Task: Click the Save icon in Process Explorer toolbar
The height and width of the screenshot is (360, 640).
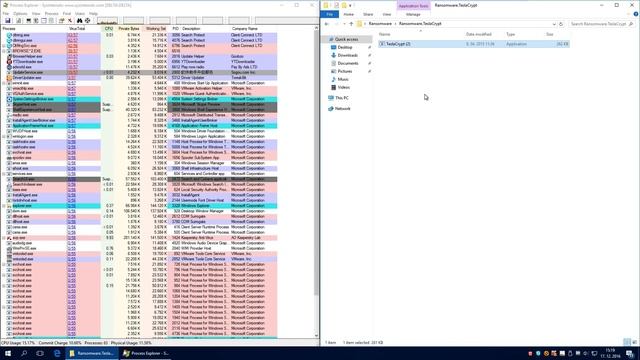Action: [x=8, y=20]
